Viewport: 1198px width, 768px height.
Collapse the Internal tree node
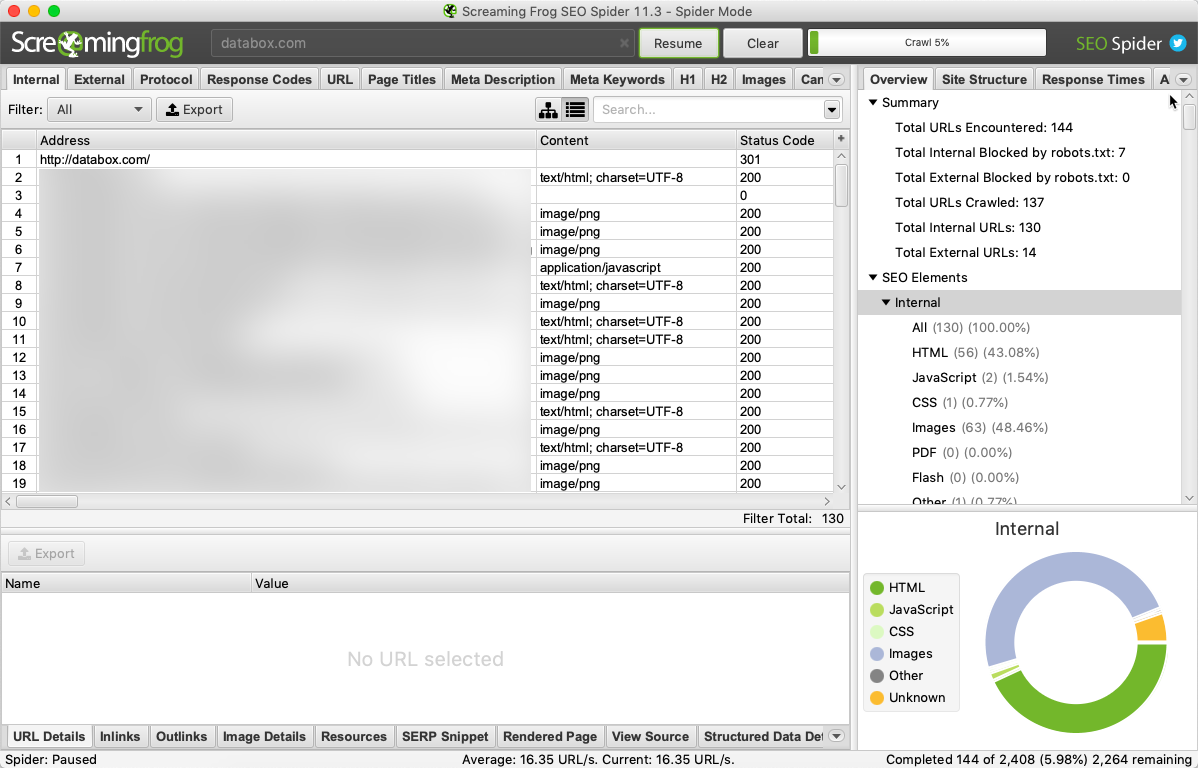tap(886, 303)
